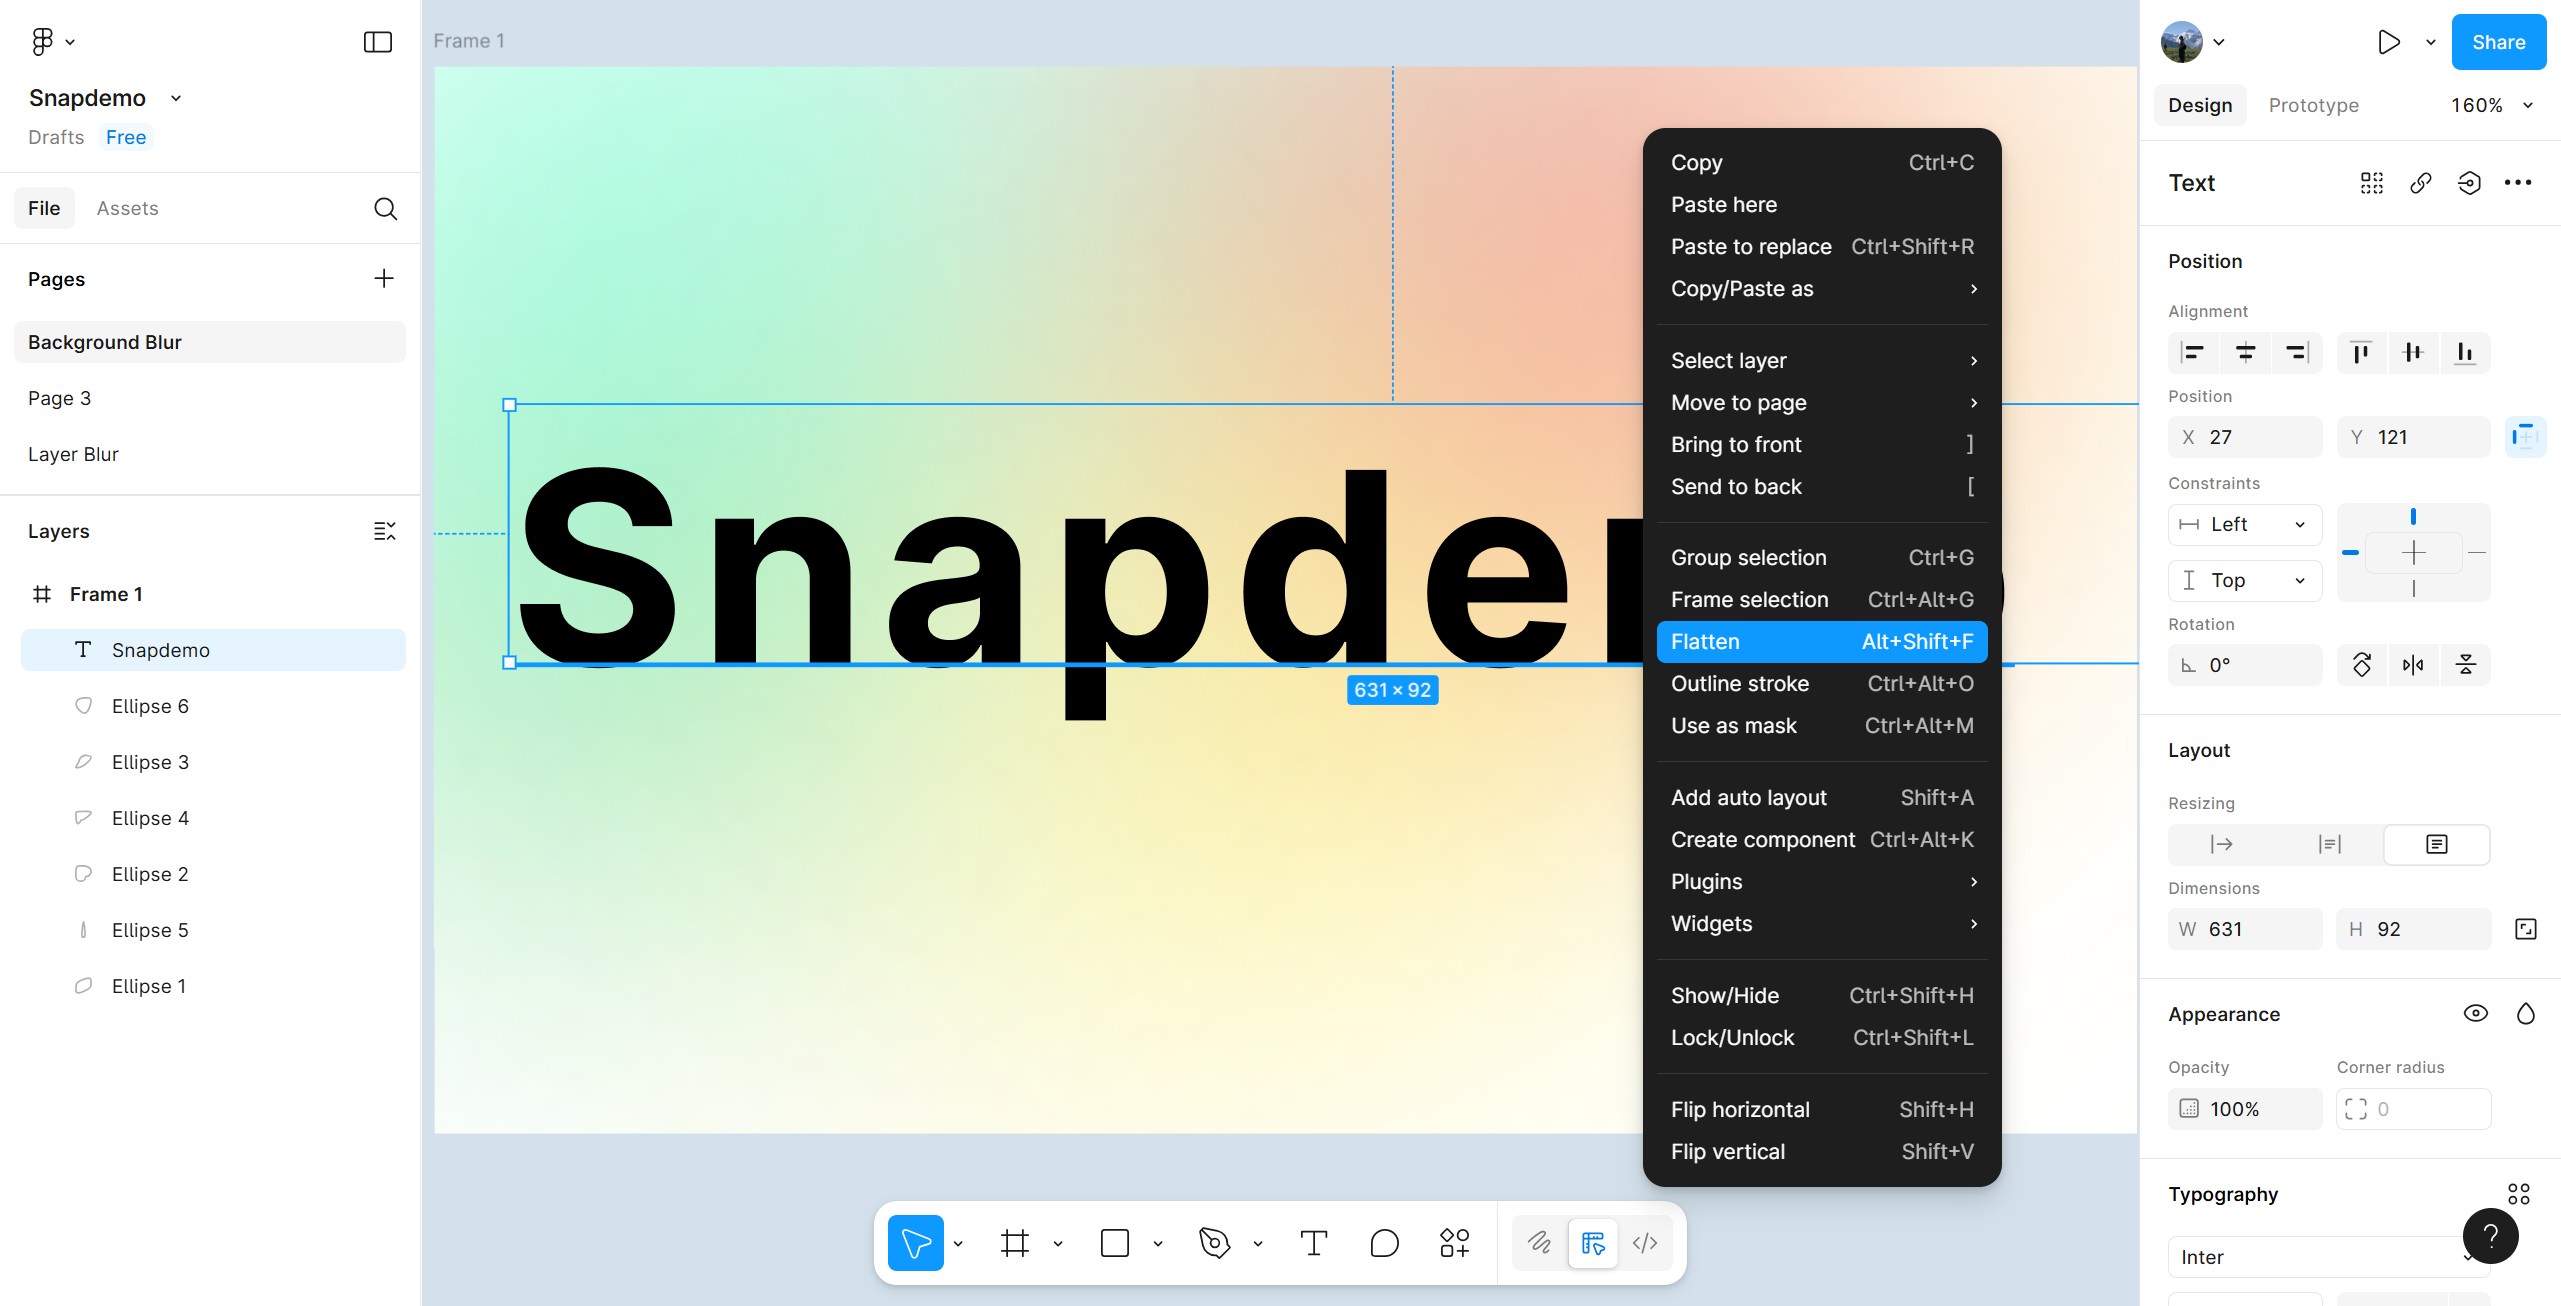Toggle the sidebar panel icon

[x=377, y=42]
